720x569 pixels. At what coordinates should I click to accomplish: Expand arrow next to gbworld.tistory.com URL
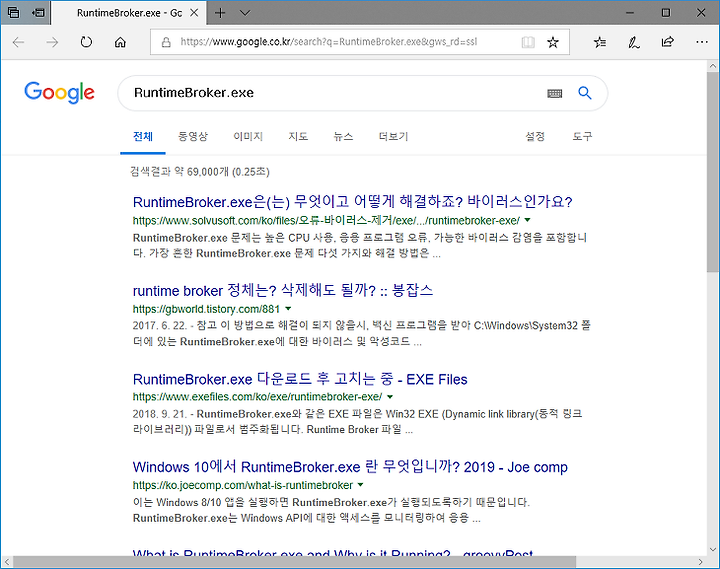coord(288,309)
